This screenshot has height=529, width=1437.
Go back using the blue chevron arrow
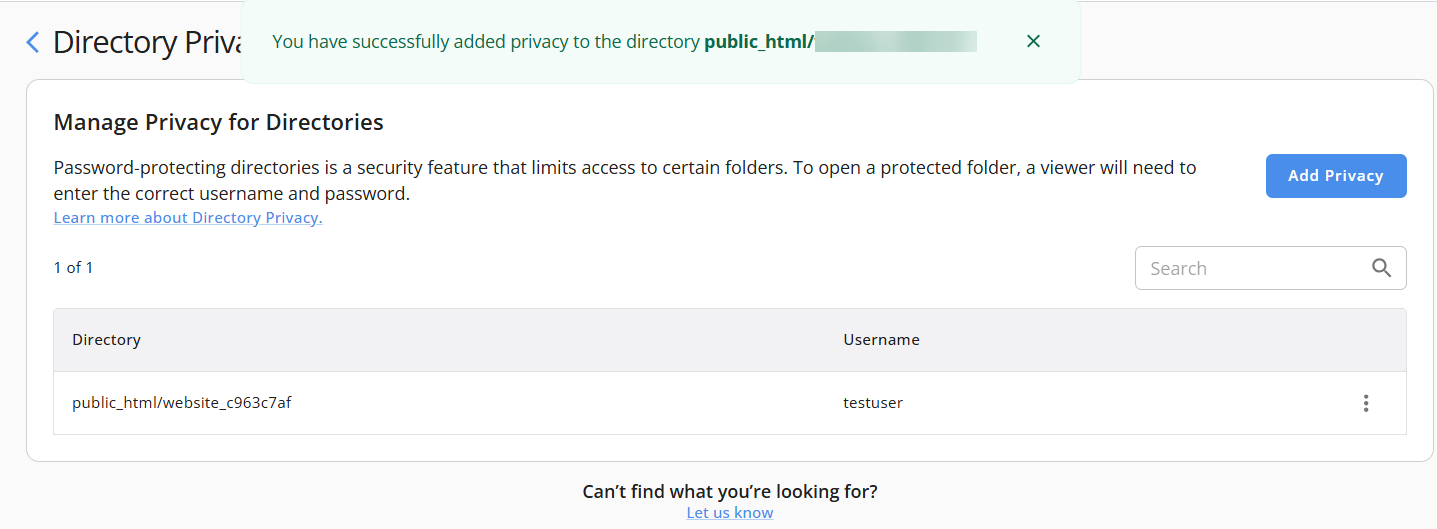(33, 42)
